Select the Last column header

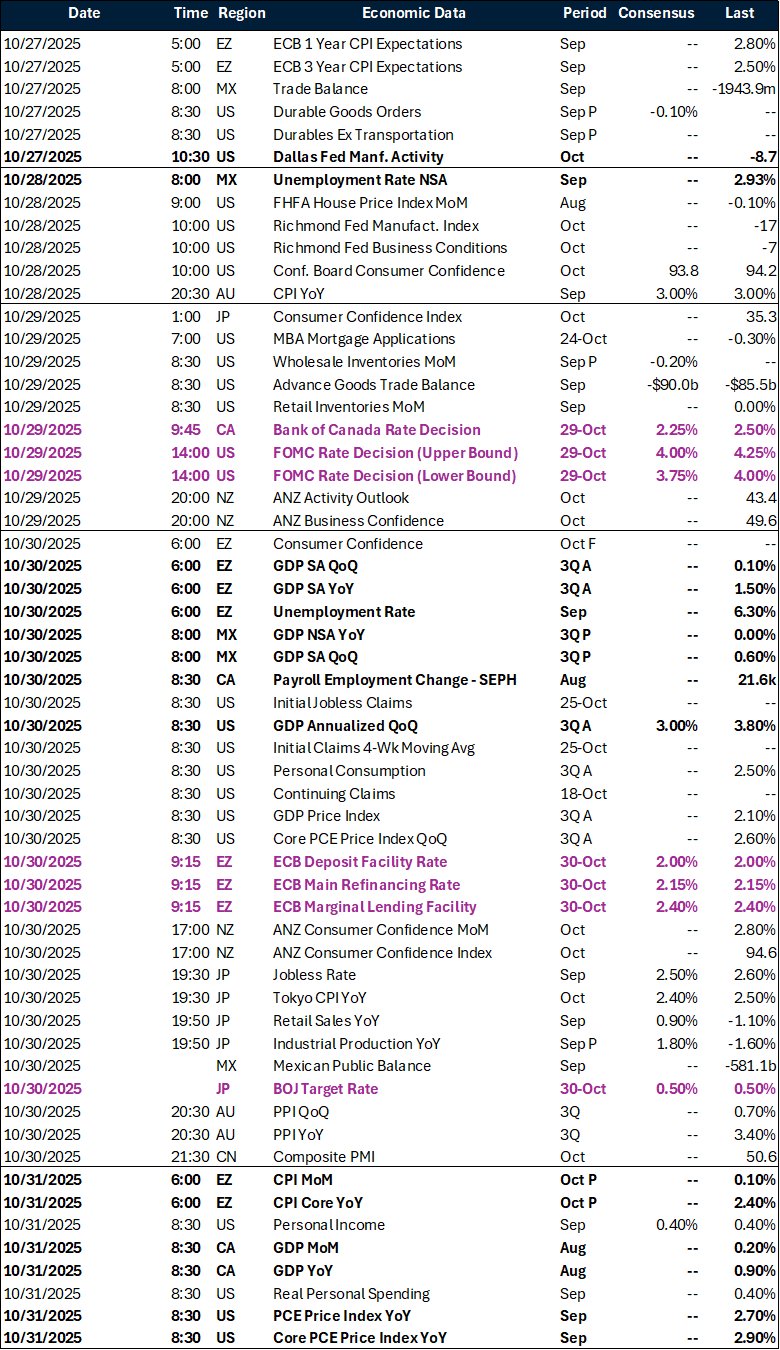pos(739,14)
